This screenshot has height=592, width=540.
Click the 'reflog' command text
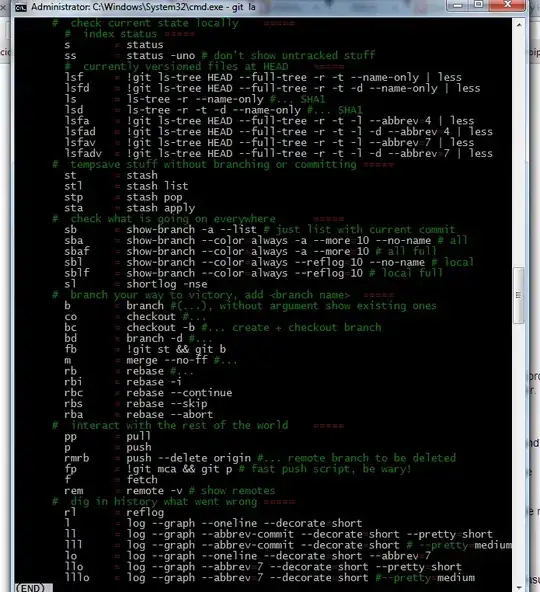145,512
